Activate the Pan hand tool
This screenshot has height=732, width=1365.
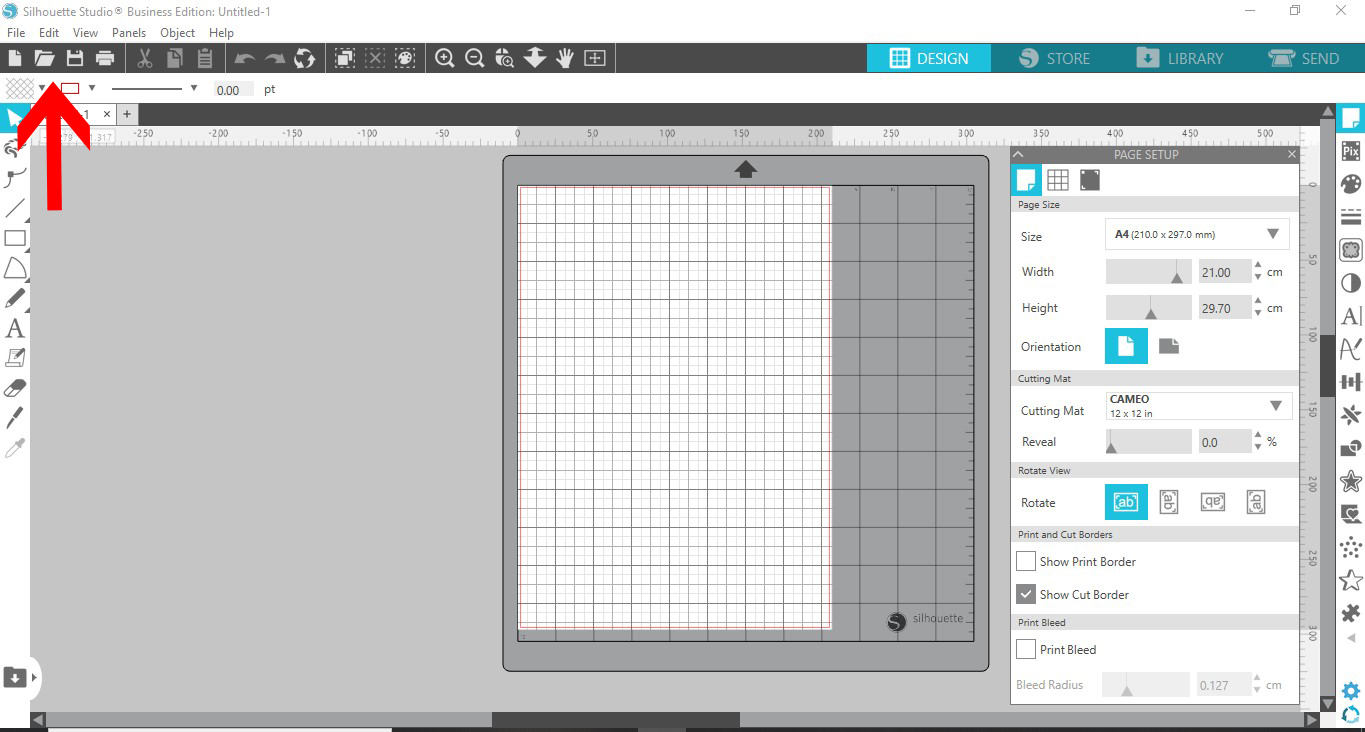click(565, 58)
